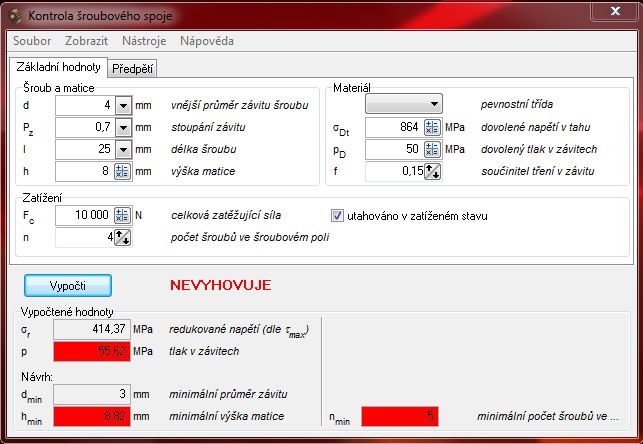
Task: Expand bolt length l dropdown
Action: pos(123,149)
